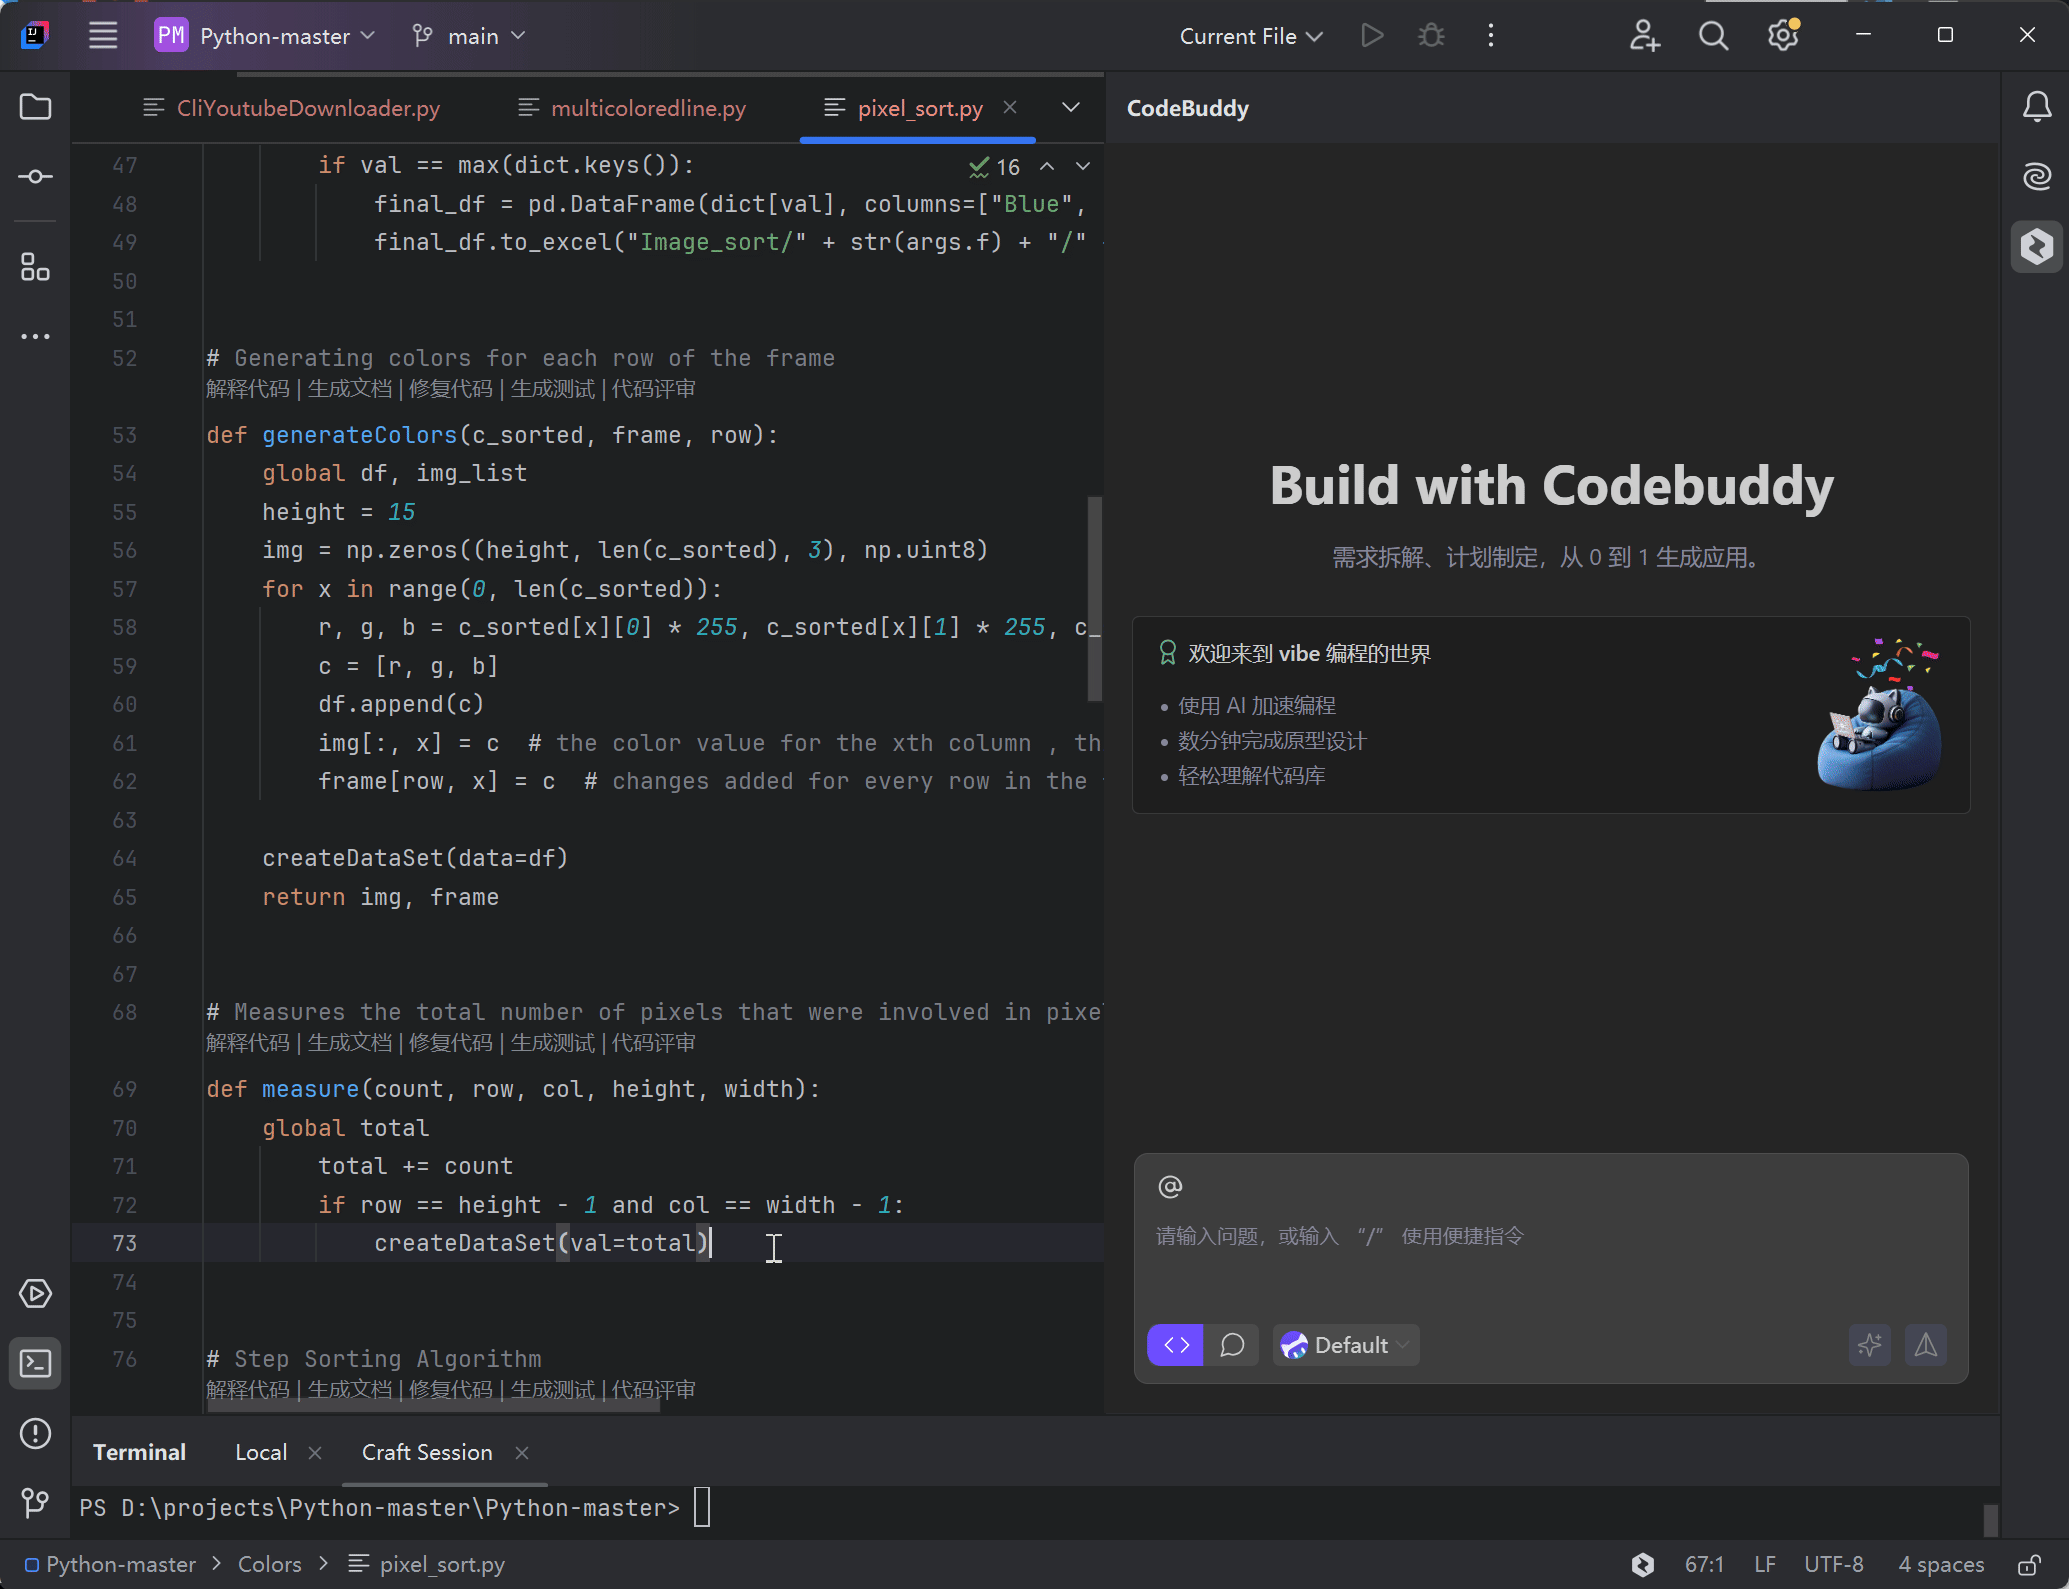Toggle read-only lock in status bar
Screen dimensions: 2069x1589
[x=2028, y=1565]
